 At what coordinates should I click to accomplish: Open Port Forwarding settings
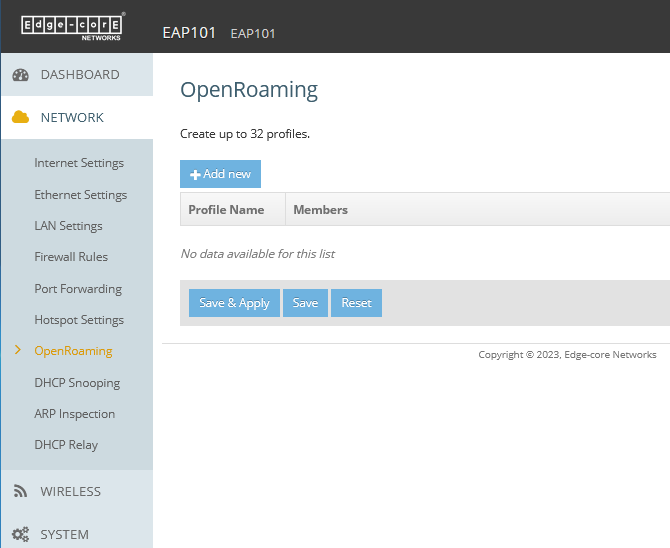pyautogui.click(x=78, y=289)
